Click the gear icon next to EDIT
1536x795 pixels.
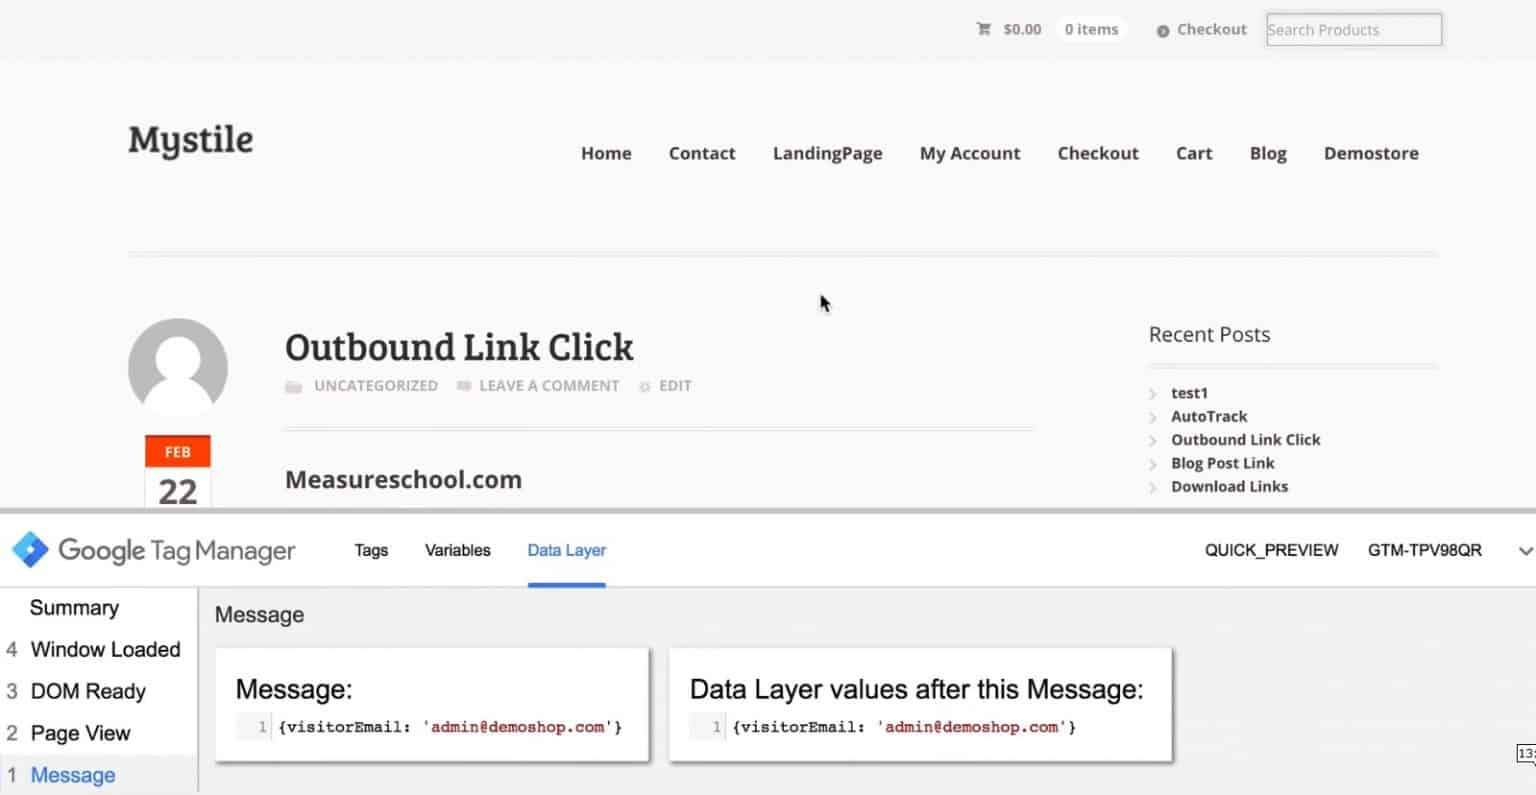click(645, 385)
